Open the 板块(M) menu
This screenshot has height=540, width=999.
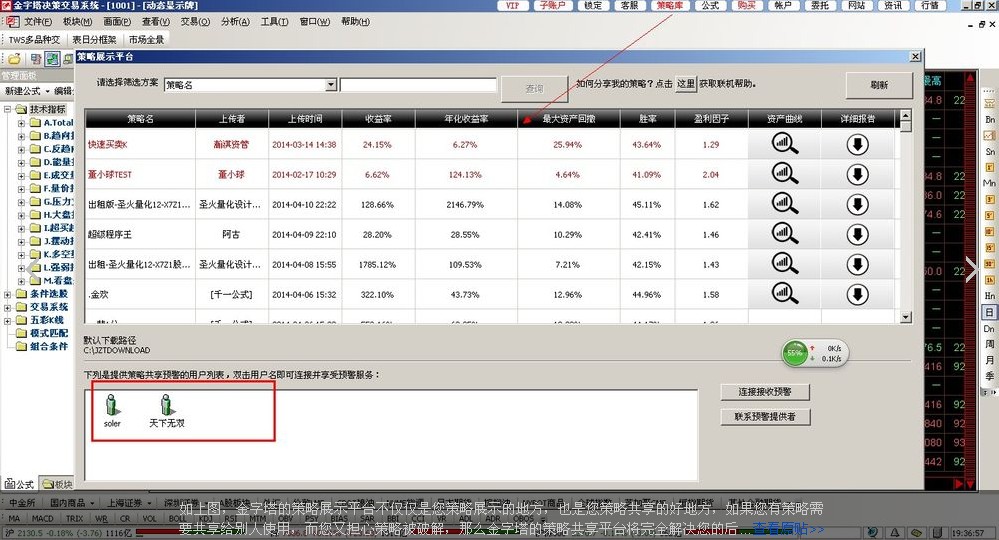pyautogui.click(x=78, y=22)
